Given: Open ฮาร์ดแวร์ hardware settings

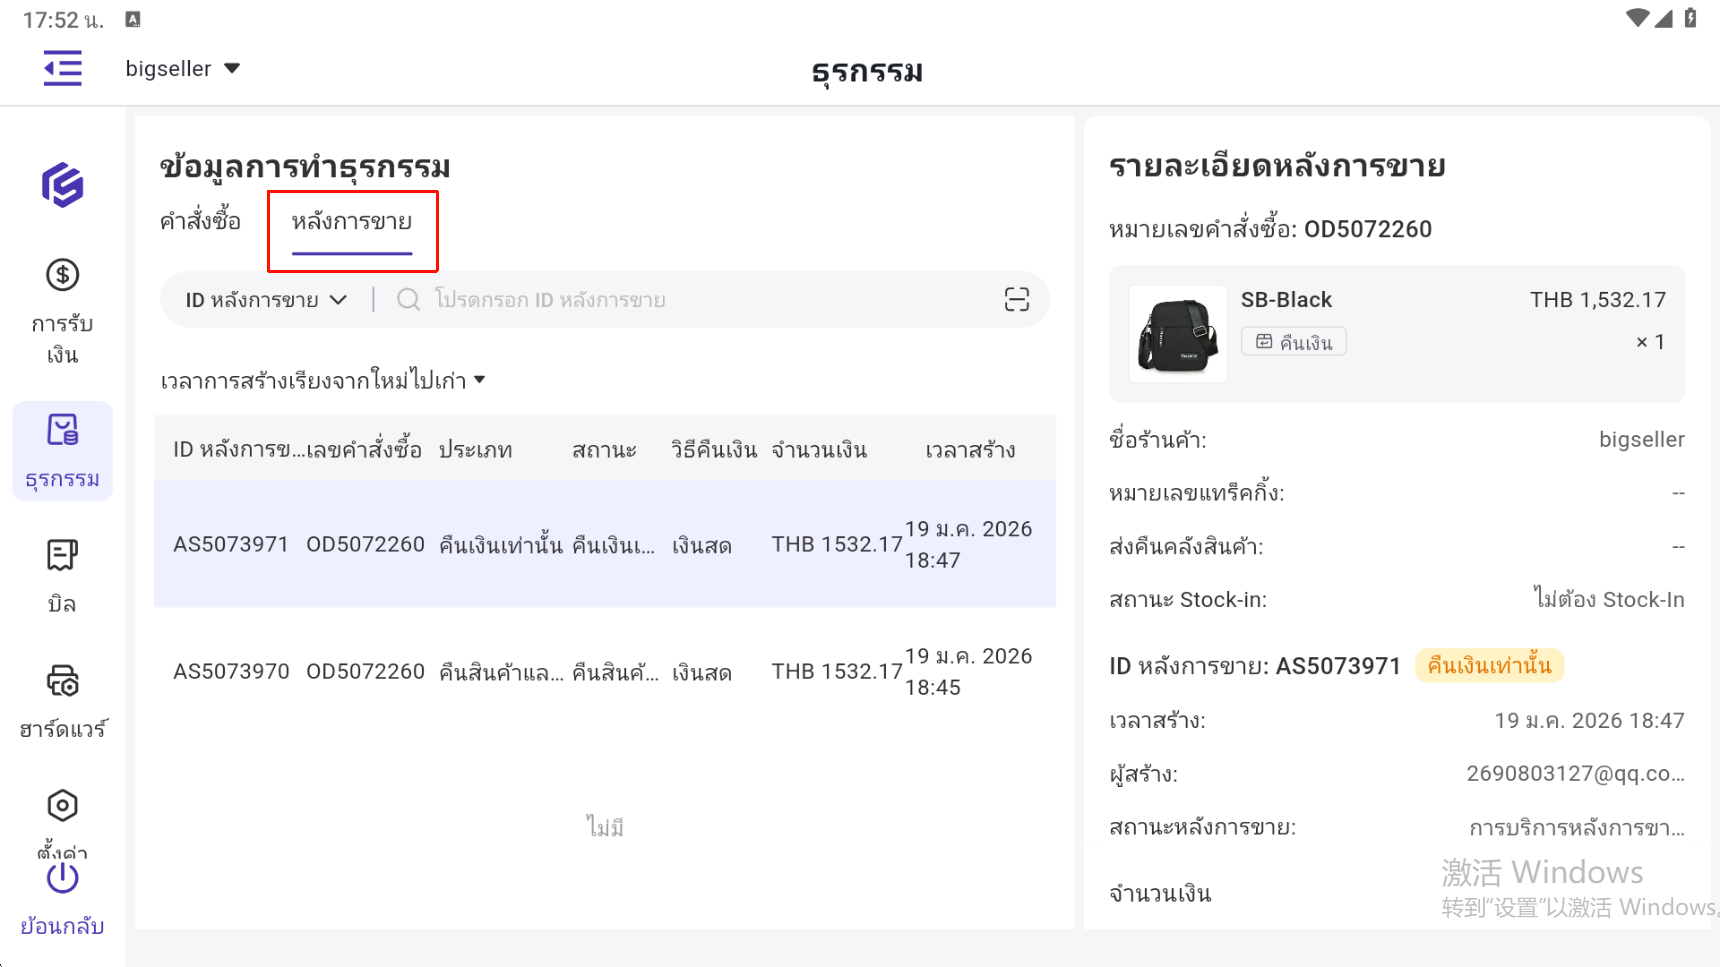Looking at the screenshot, I should 62,701.
